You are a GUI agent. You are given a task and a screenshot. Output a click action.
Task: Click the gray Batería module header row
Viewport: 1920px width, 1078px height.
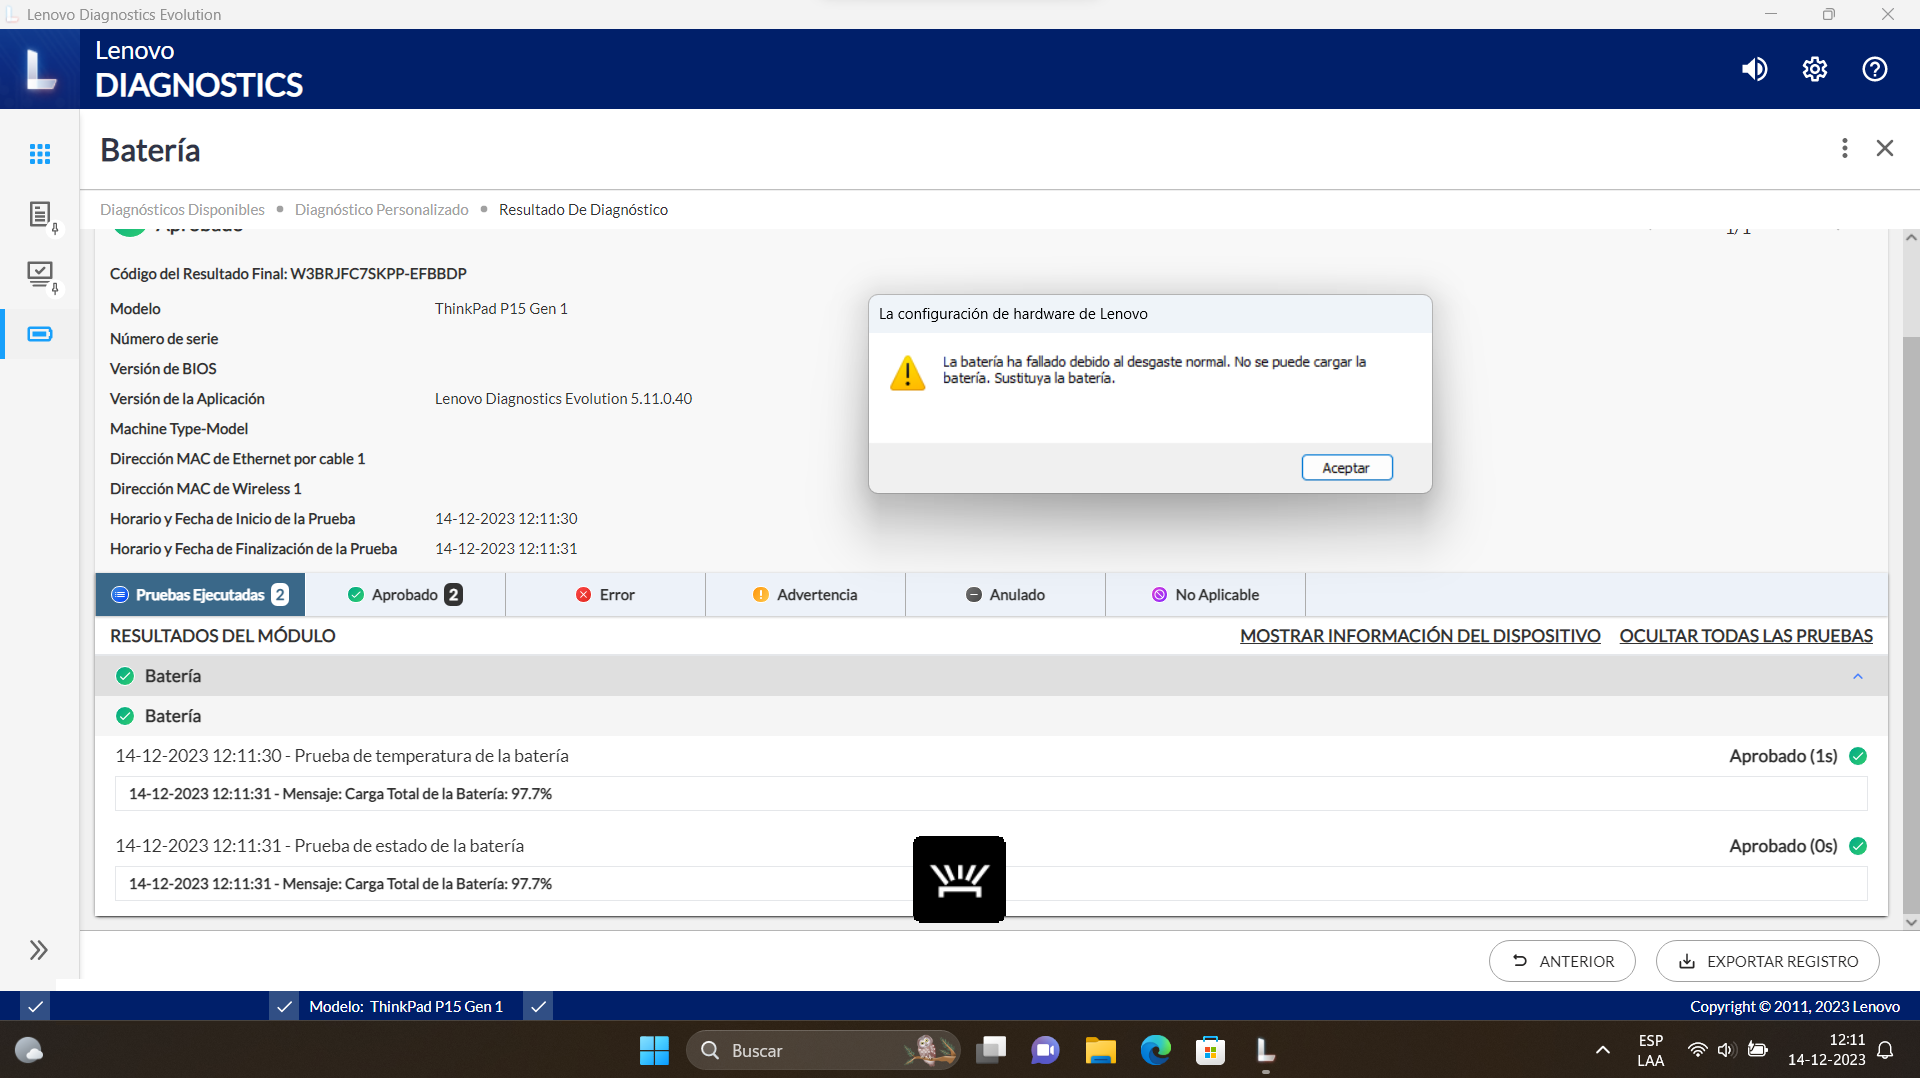[x=991, y=676]
